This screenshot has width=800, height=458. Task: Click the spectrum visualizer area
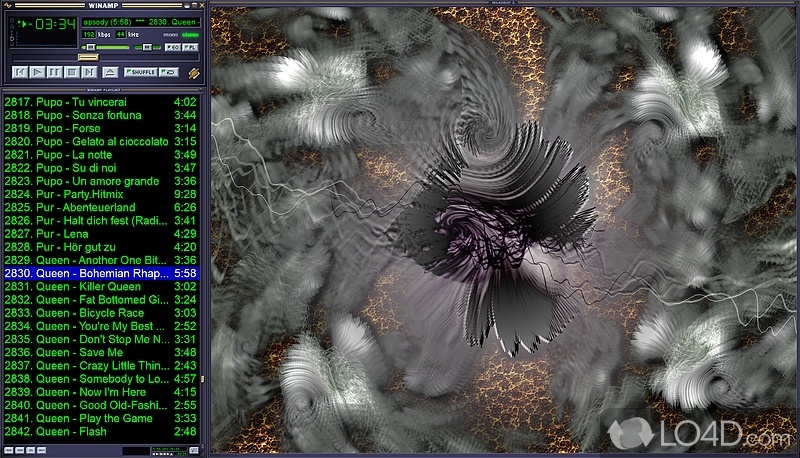tap(45, 39)
